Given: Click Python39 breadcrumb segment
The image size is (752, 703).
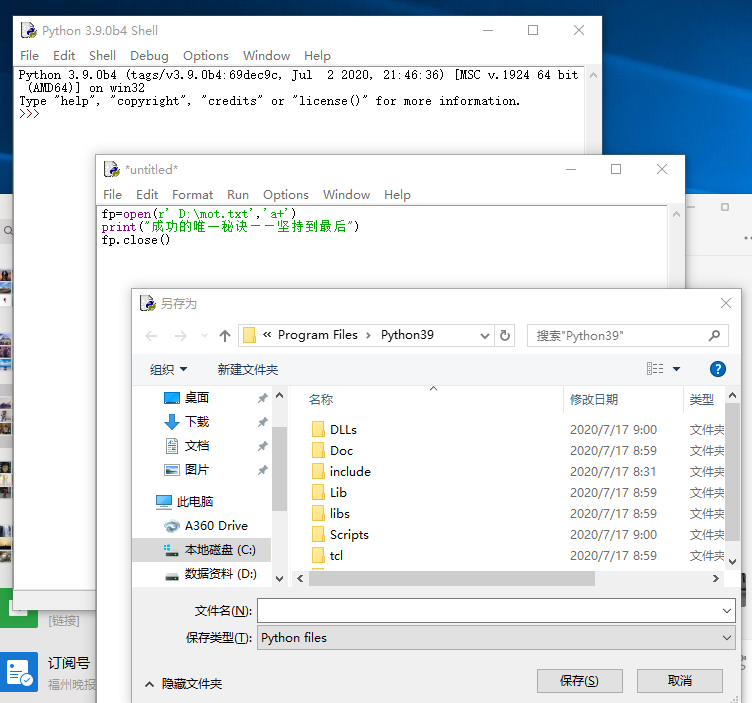Looking at the screenshot, I should [407, 335].
